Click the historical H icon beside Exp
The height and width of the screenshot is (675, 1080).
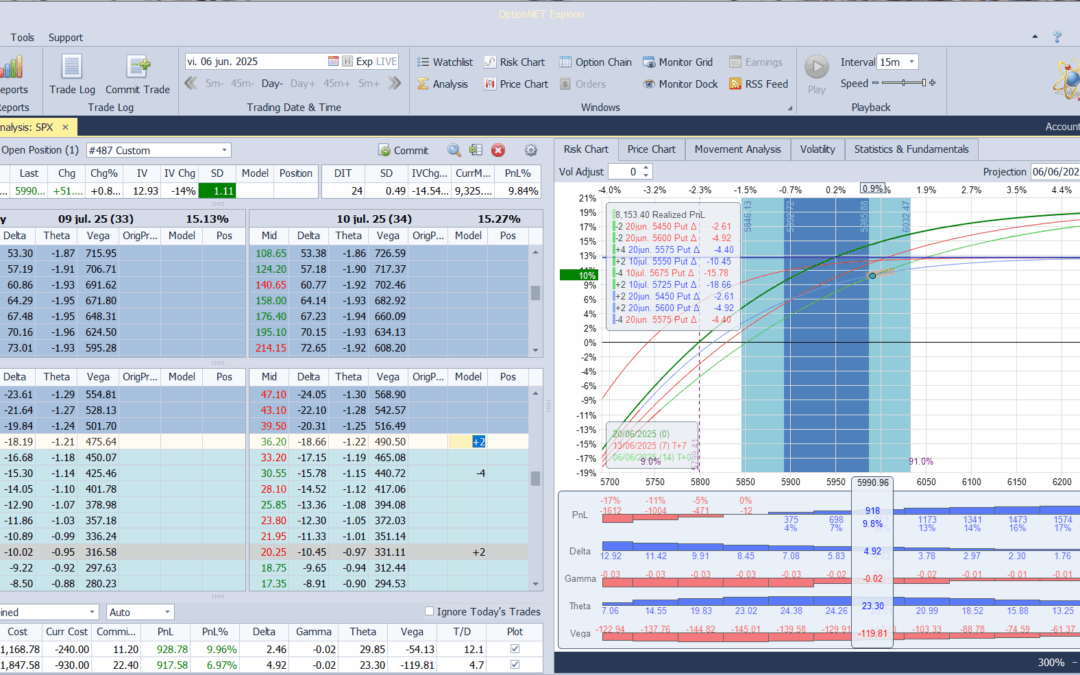(x=347, y=61)
